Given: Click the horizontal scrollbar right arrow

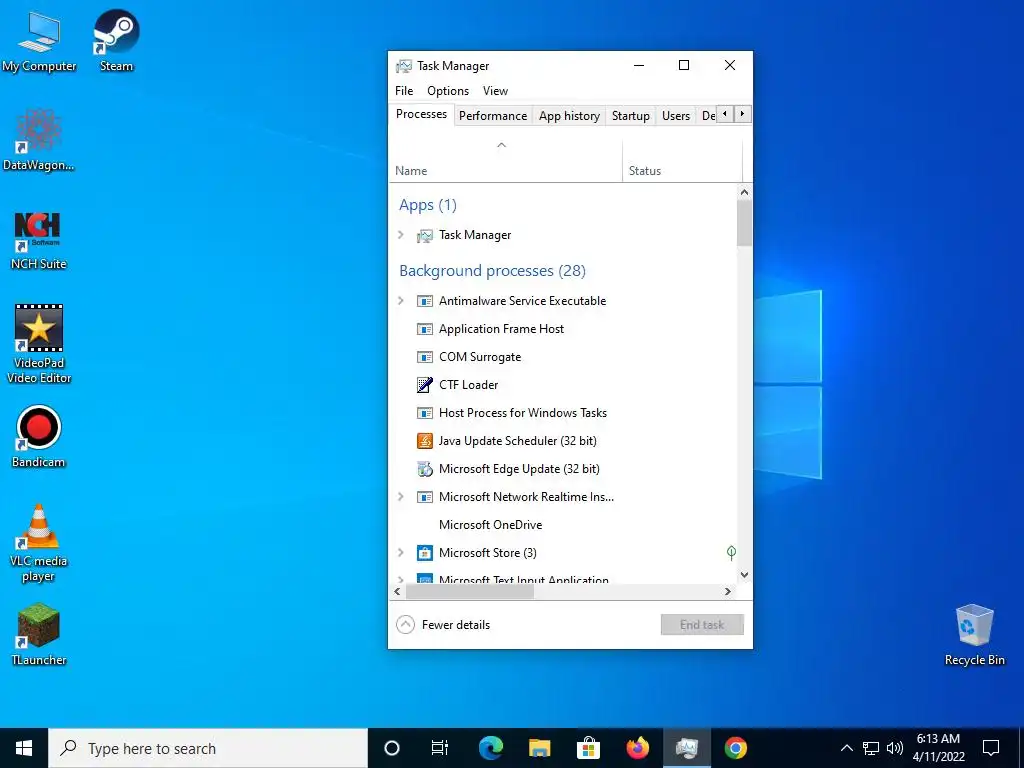Looking at the screenshot, I should (x=728, y=592).
